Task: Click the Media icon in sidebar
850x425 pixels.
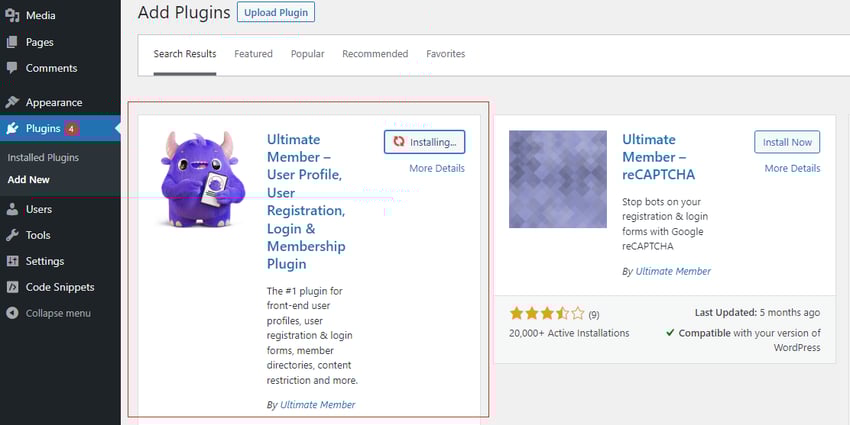Action: click(x=12, y=16)
